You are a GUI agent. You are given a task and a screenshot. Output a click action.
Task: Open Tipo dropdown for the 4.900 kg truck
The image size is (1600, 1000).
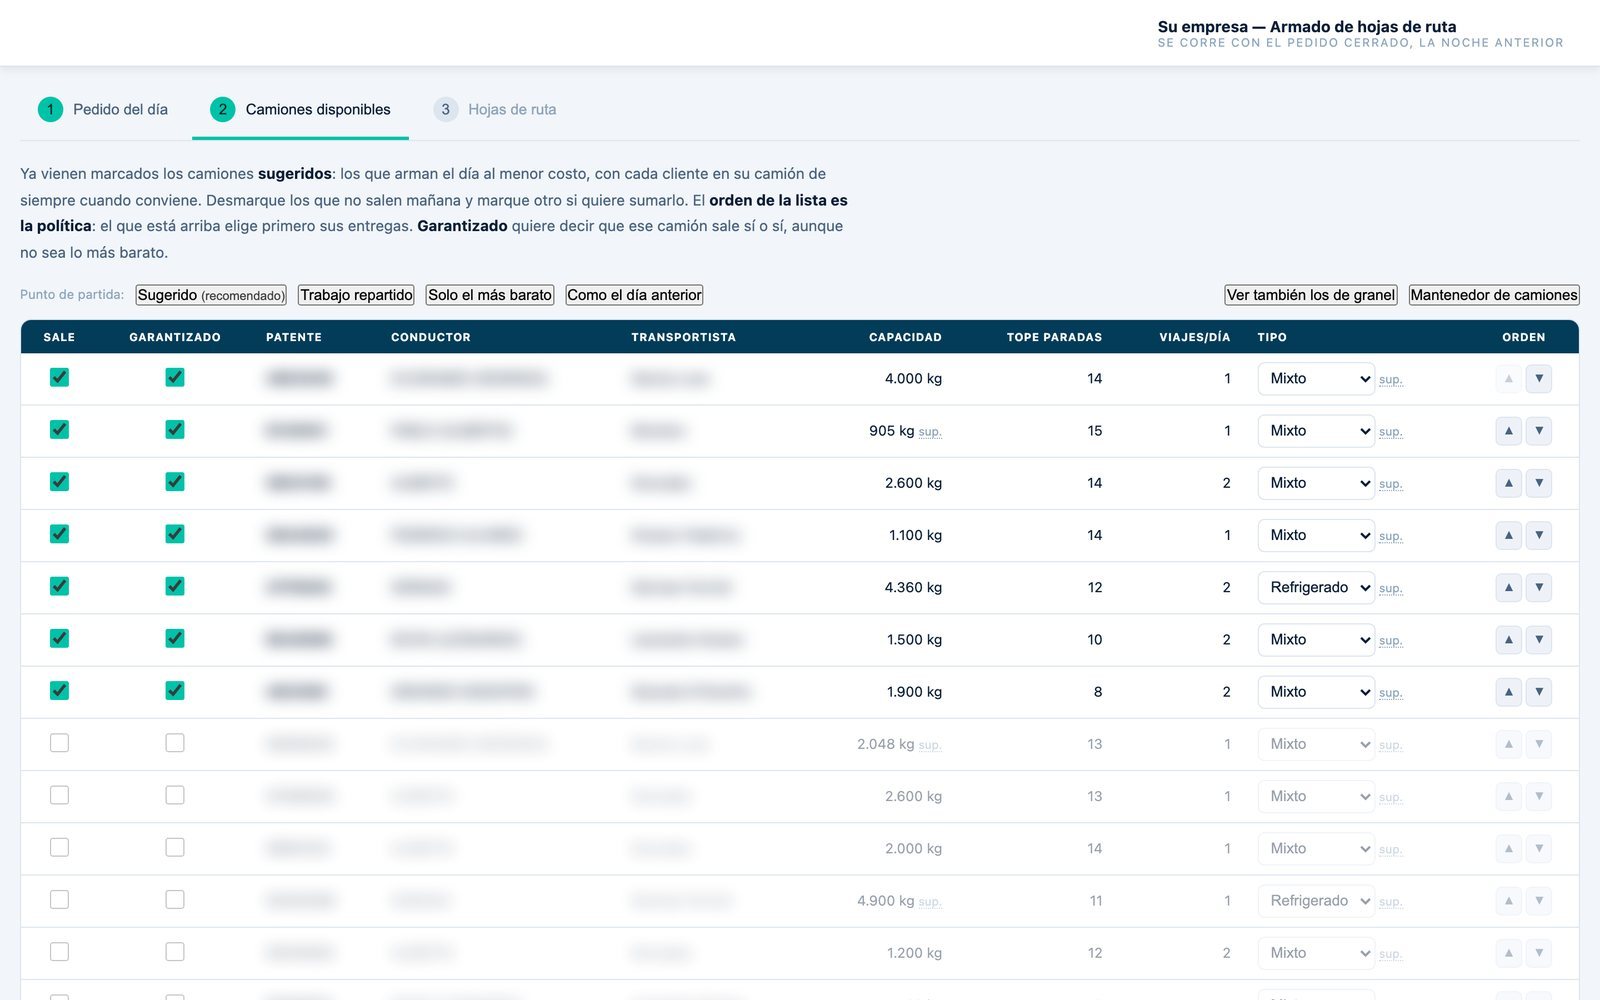coord(1316,901)
